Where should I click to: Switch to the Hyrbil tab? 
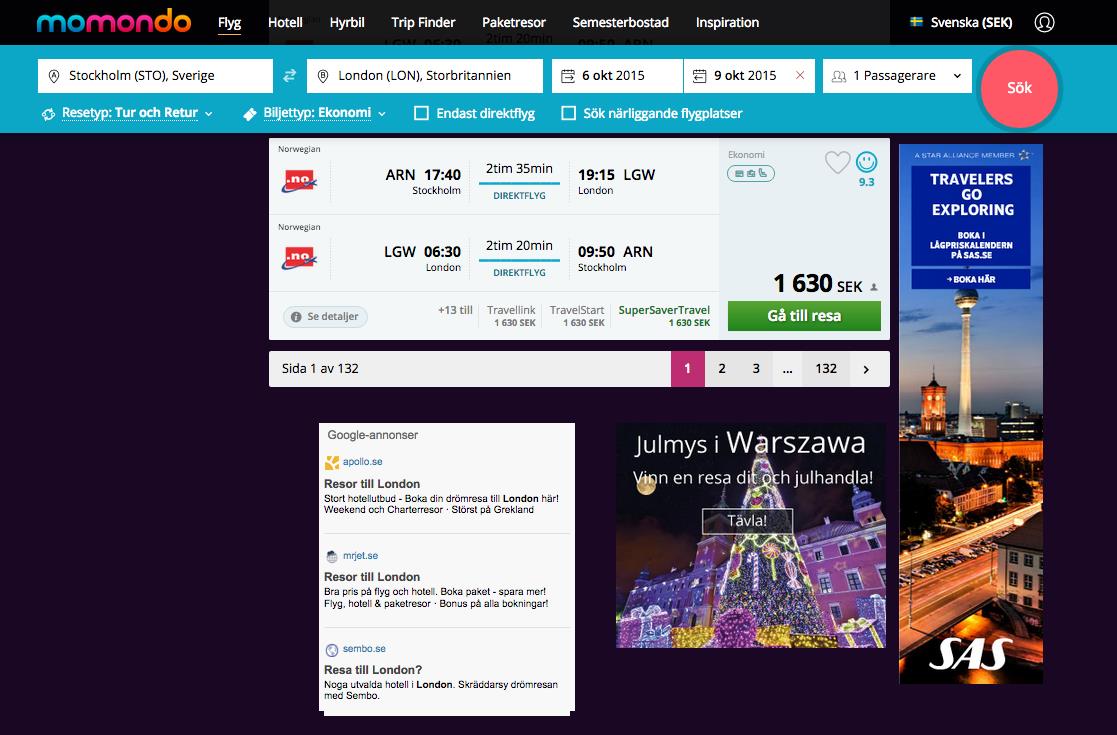point(347,23)
